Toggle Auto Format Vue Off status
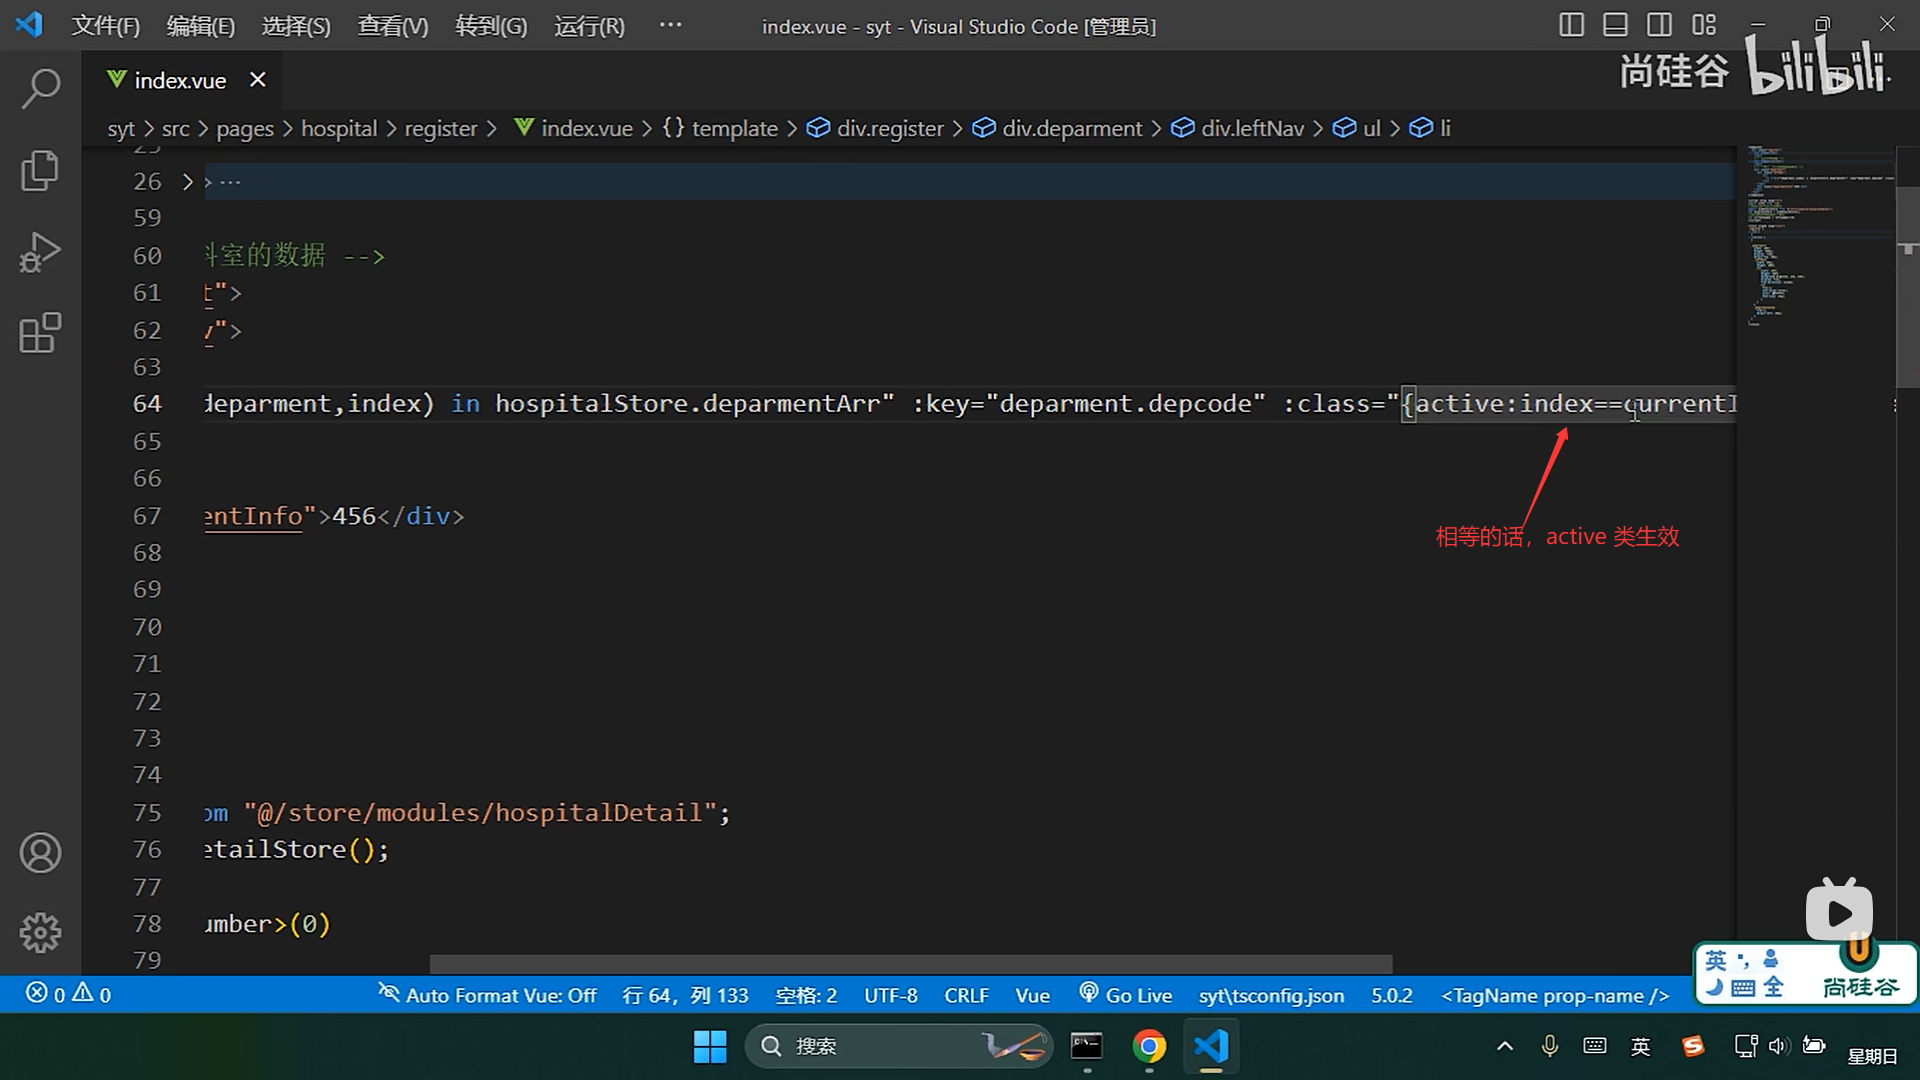Image resolution: width=1920 pixels, height=1080 pixels. 487,995
